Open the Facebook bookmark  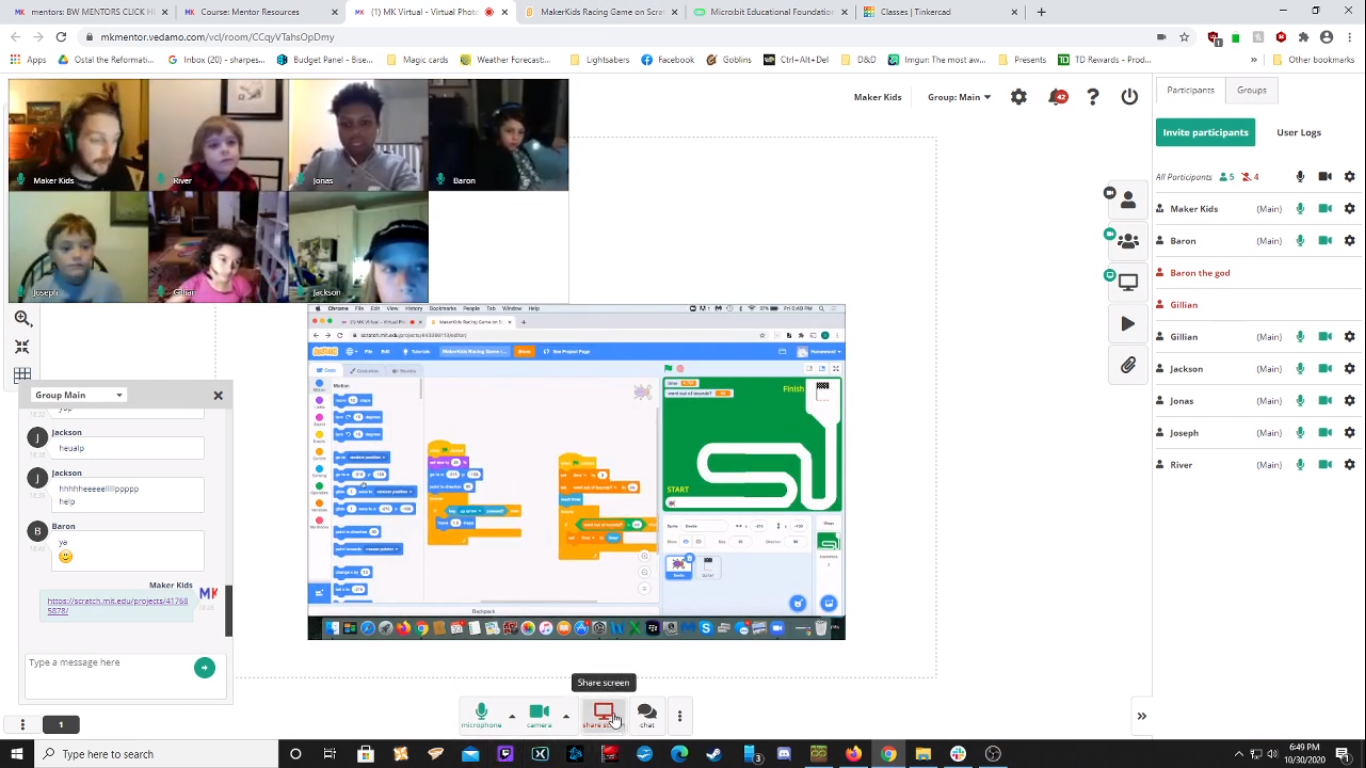[x=668, y=60]
